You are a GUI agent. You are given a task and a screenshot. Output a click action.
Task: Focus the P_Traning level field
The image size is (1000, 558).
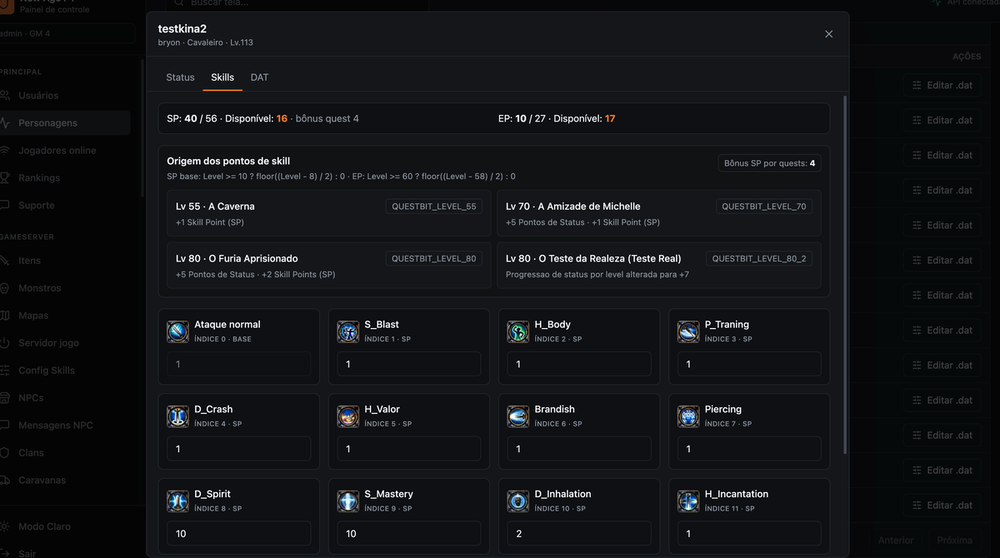[x=749, y=364]
